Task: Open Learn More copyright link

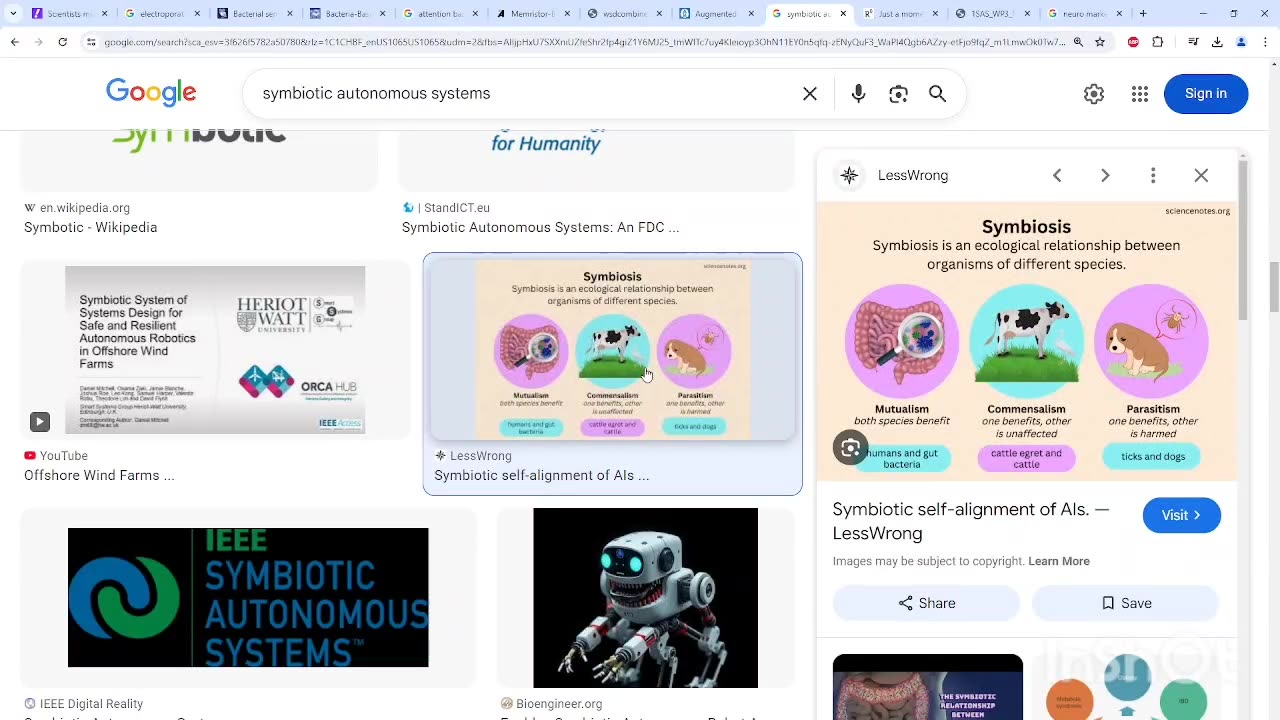Action: pyautogui.click(x=1059, y=561)
